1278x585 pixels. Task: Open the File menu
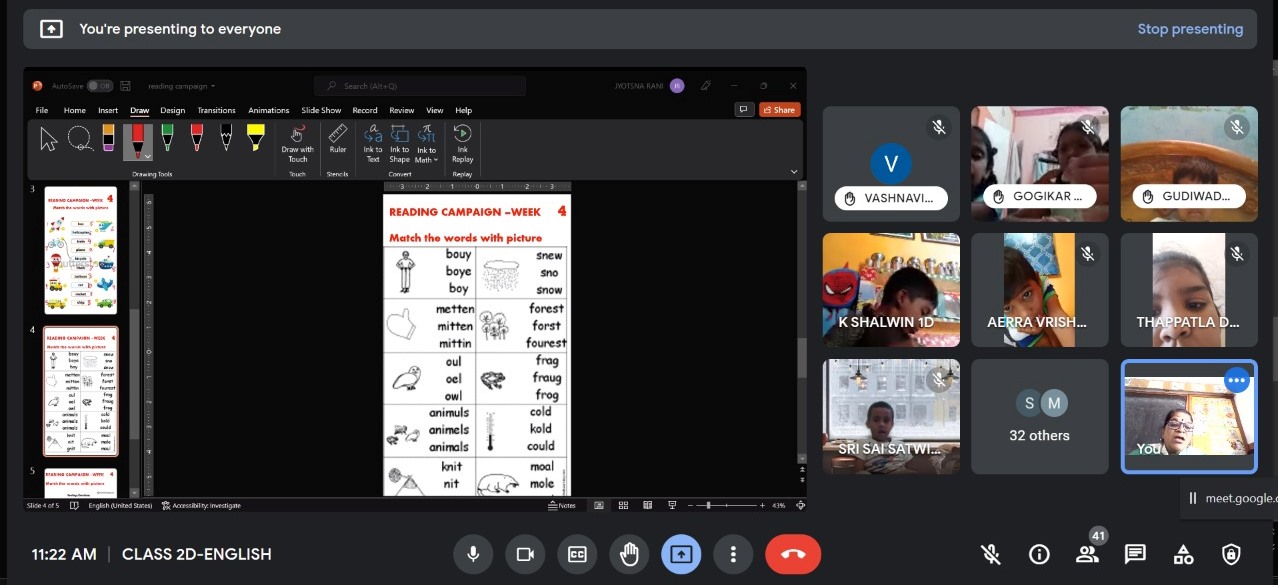pyautogui.click(x=42, y=110)
